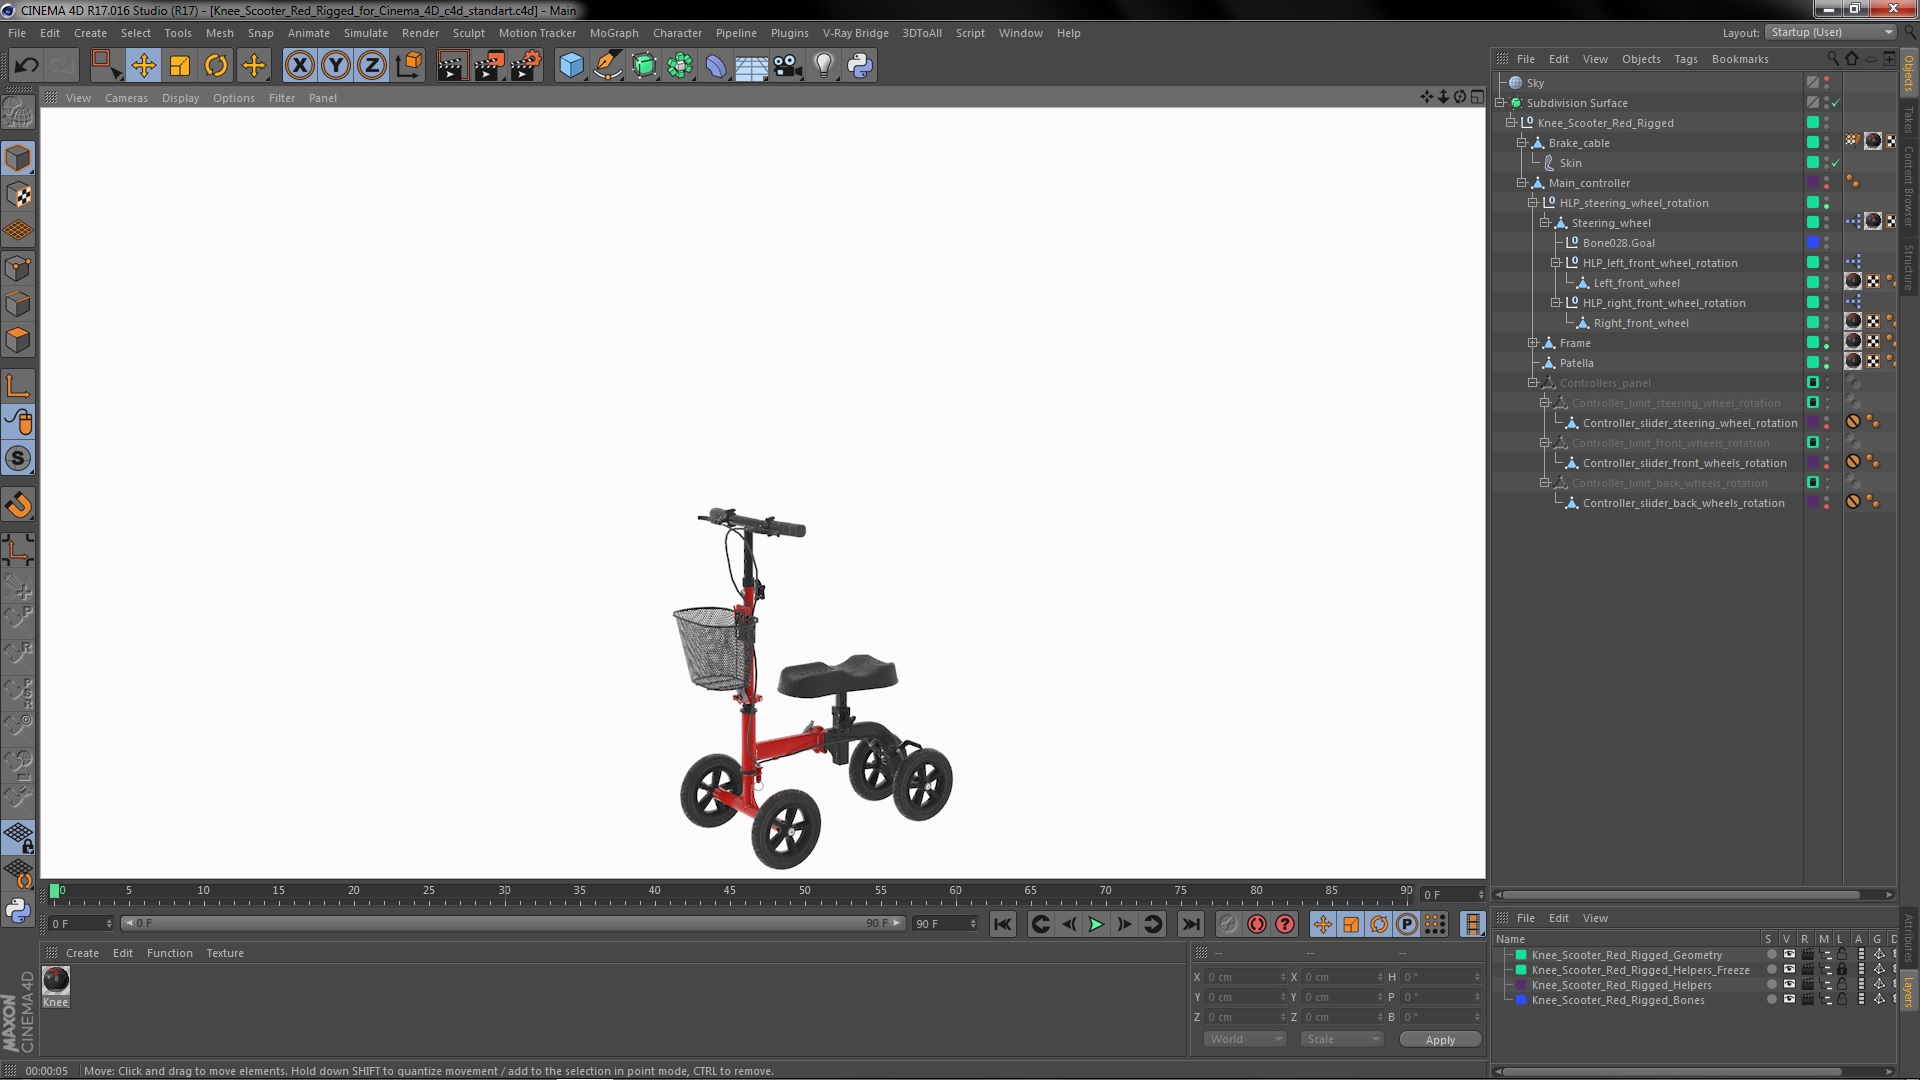Click the X position input field
1920x1080 pixels.
tap(1245, 977)
